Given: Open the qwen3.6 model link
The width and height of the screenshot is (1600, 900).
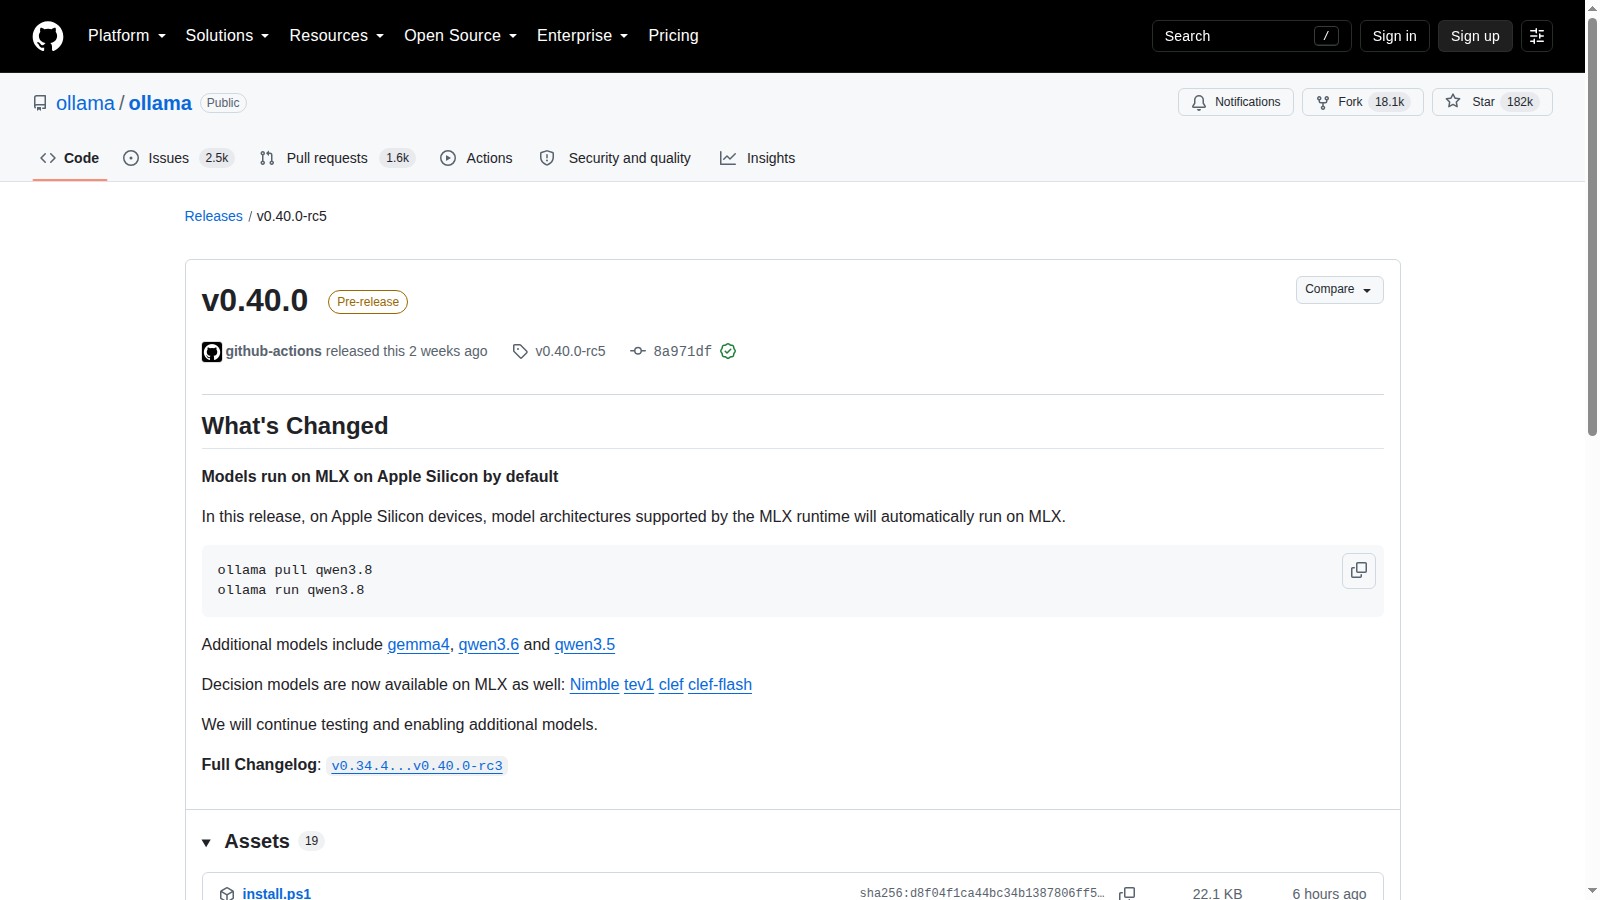Looking at the screenshot, I should [489, 645].
